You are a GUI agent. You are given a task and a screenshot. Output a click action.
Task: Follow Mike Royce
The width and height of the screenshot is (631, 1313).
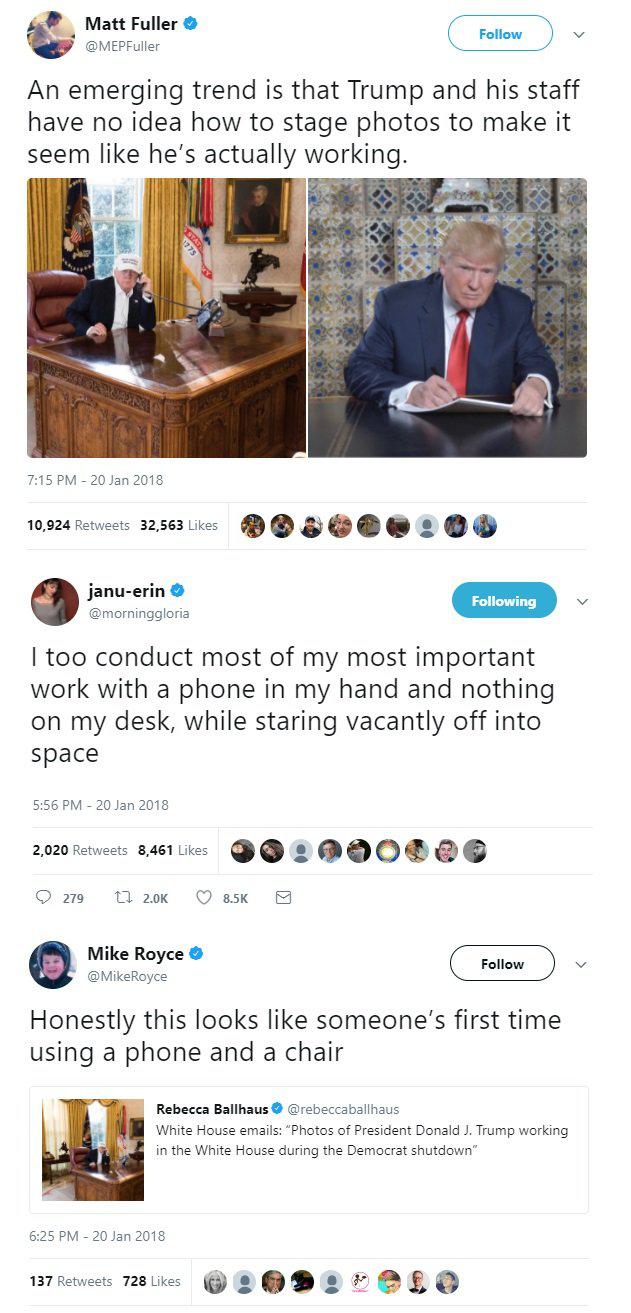pos(502,964)
